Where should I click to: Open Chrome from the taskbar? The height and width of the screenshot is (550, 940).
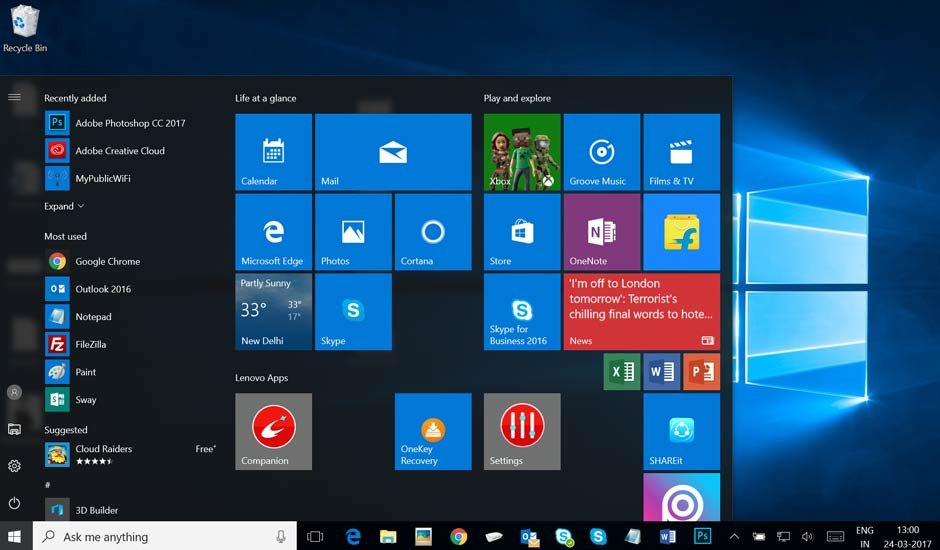459,536
